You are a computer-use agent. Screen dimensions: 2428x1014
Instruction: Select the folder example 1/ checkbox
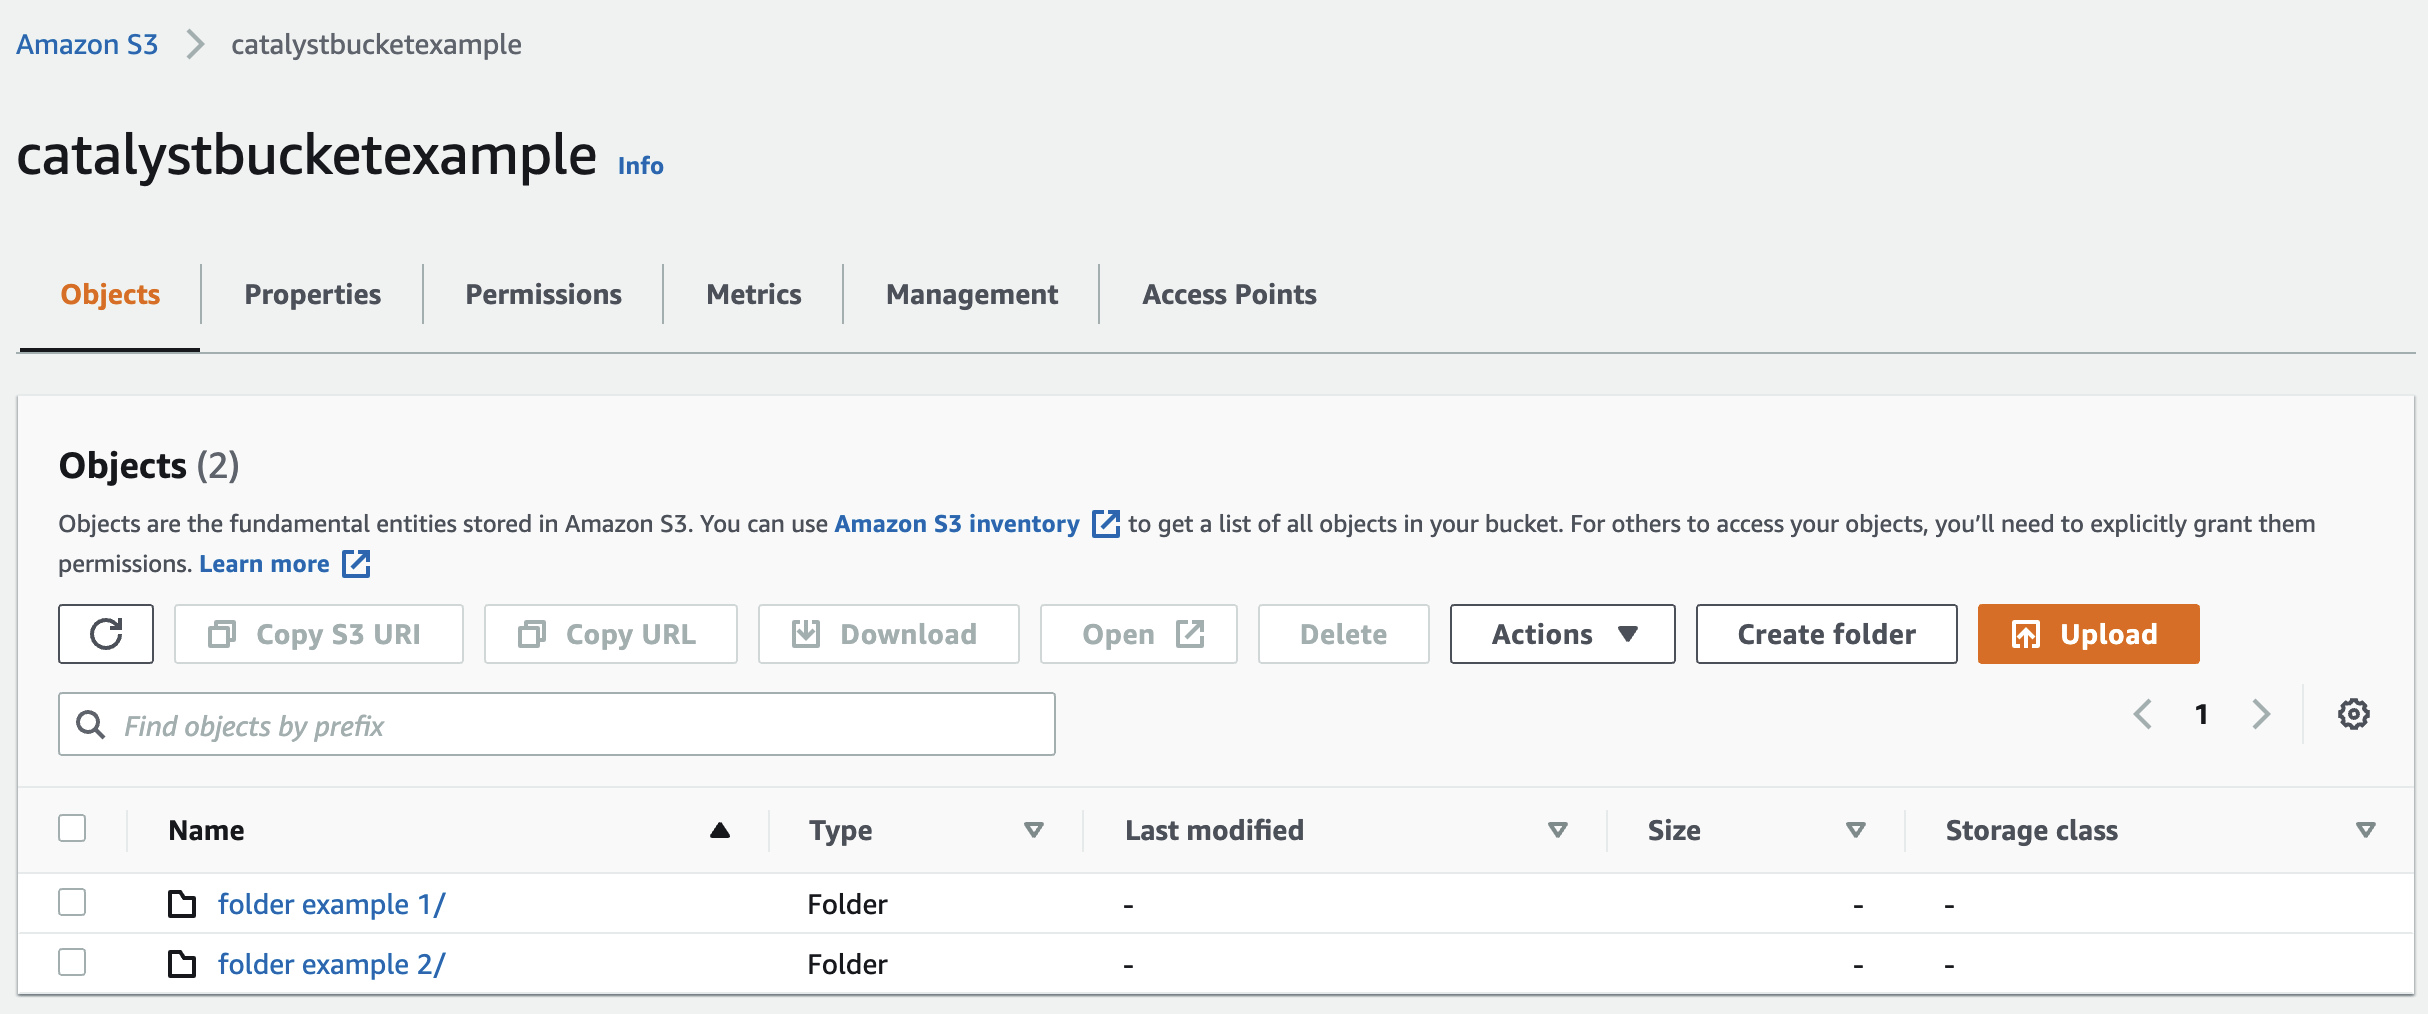point(72,902)
